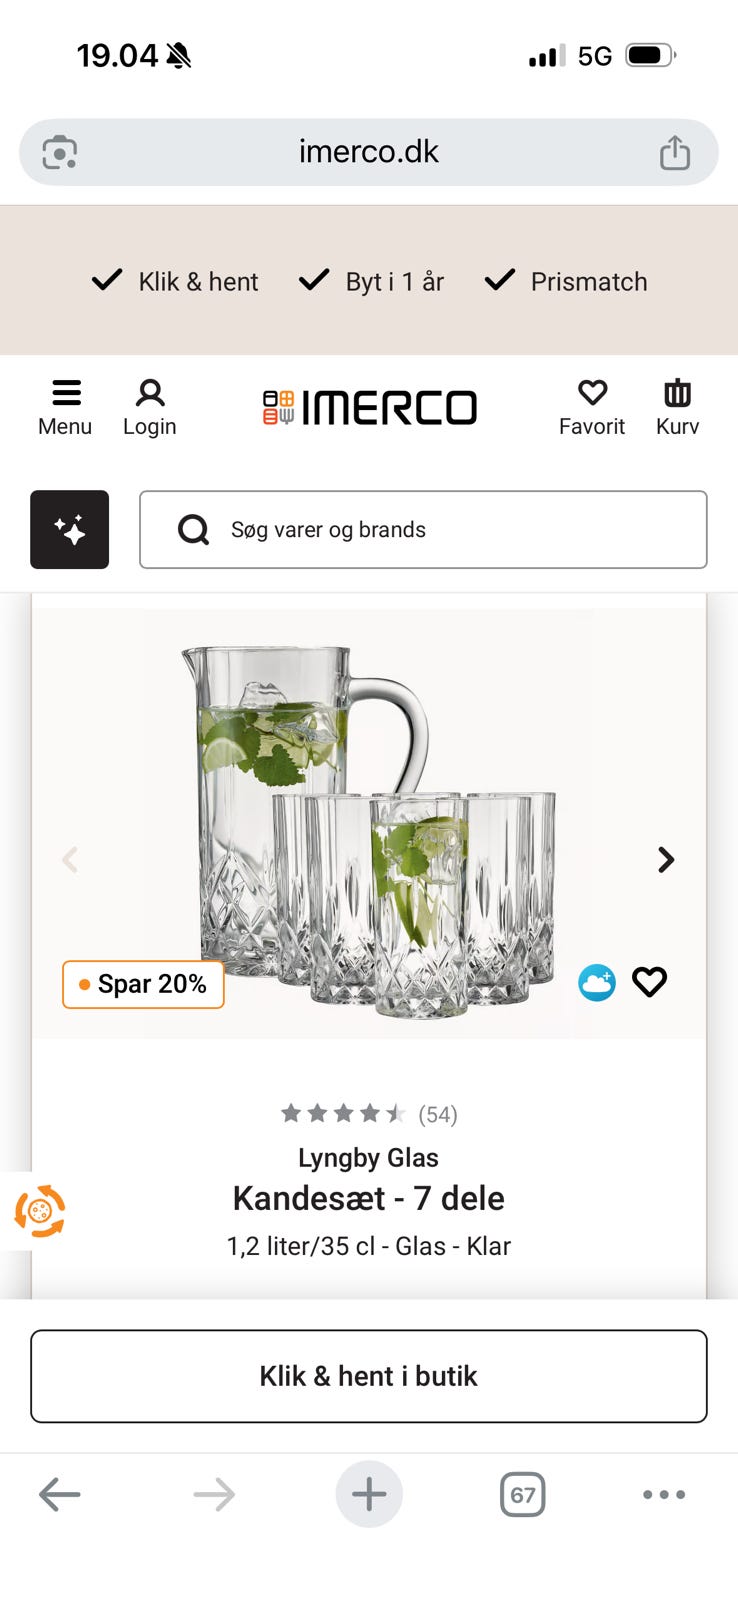Tap the blue cloud badge icon
The height and width of the screenshot is (1600, 738).
point(597,983)
